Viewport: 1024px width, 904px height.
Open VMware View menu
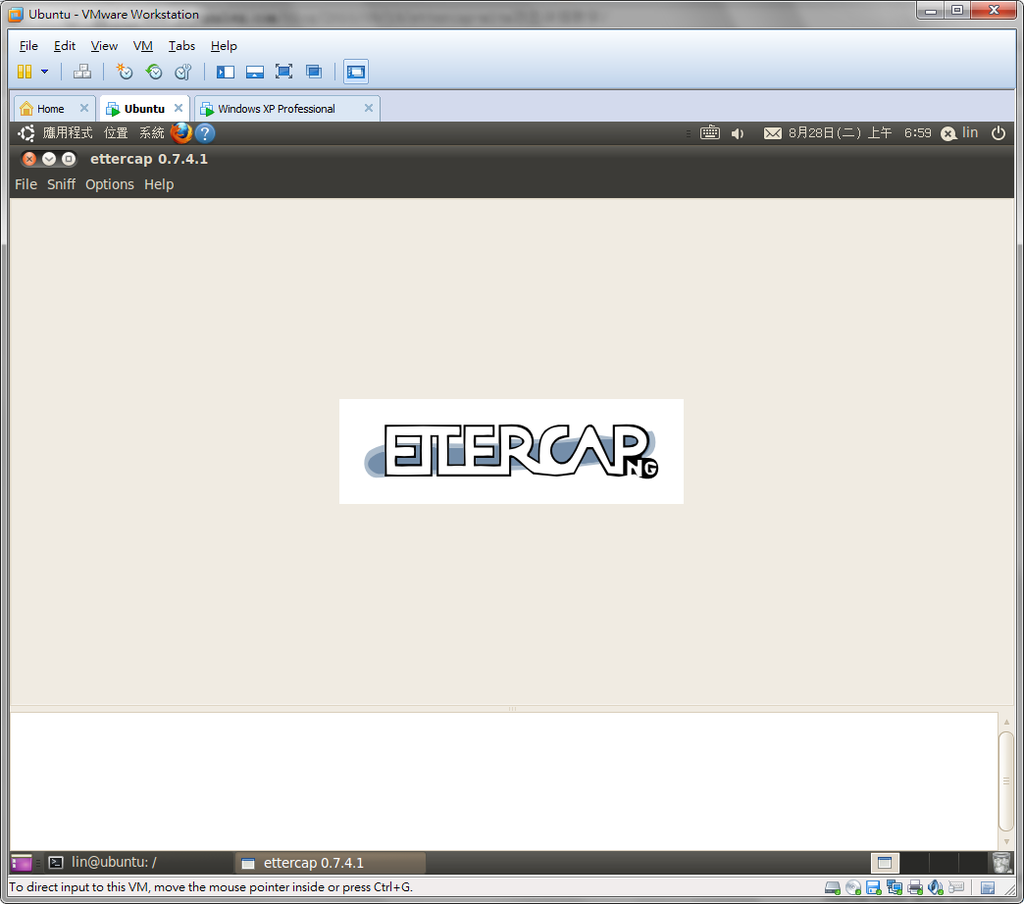104,46
